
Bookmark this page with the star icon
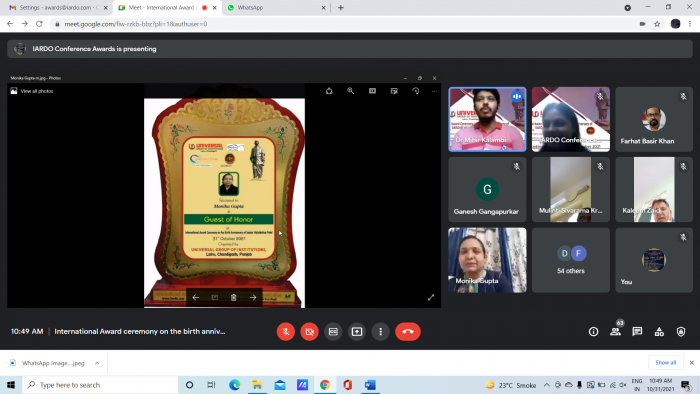[657, 24]
